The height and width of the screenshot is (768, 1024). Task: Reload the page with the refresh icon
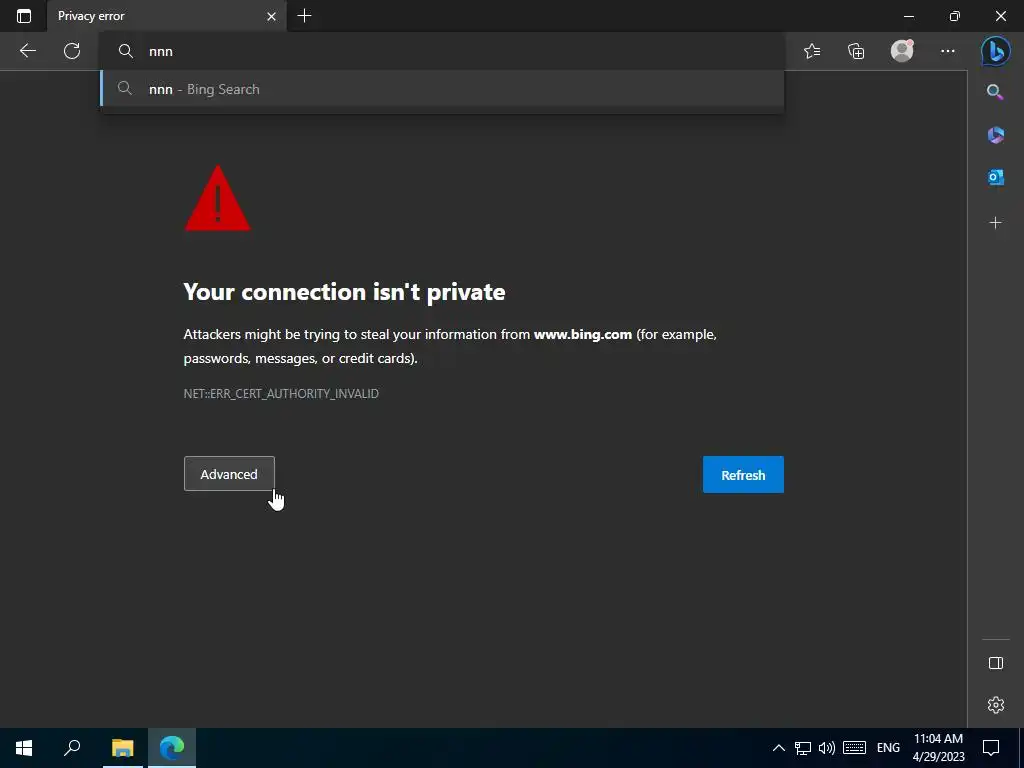pyautogui.click(x=72, y=51)
